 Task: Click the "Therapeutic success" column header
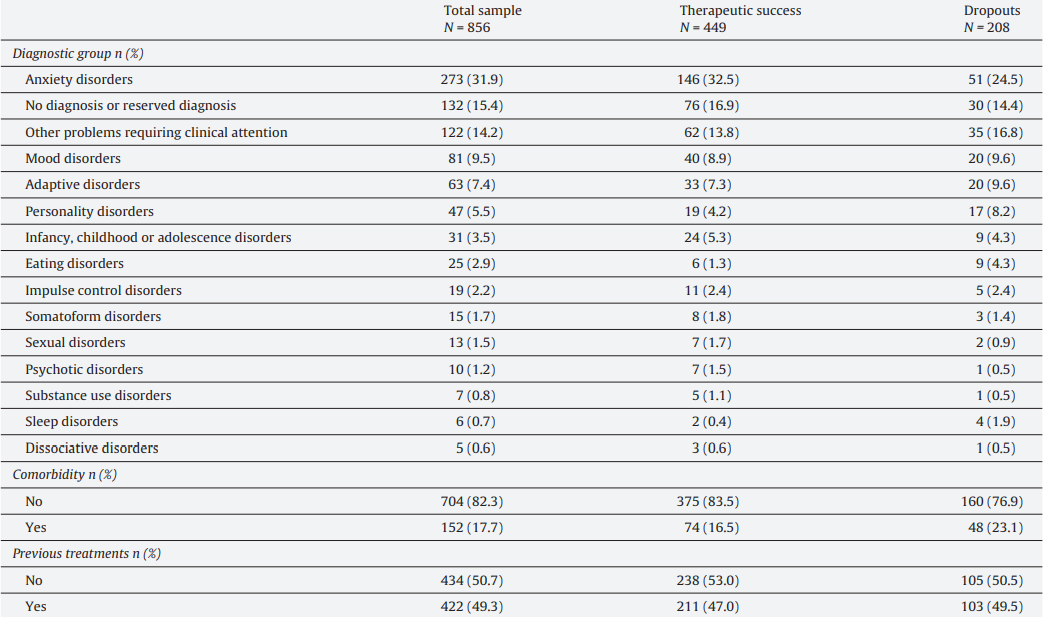pos(740,11)
